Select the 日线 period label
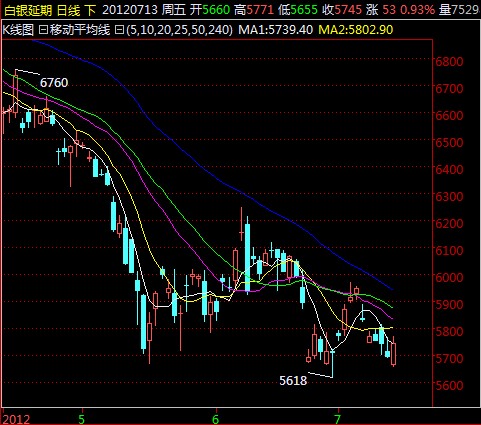 click(69, 10)
